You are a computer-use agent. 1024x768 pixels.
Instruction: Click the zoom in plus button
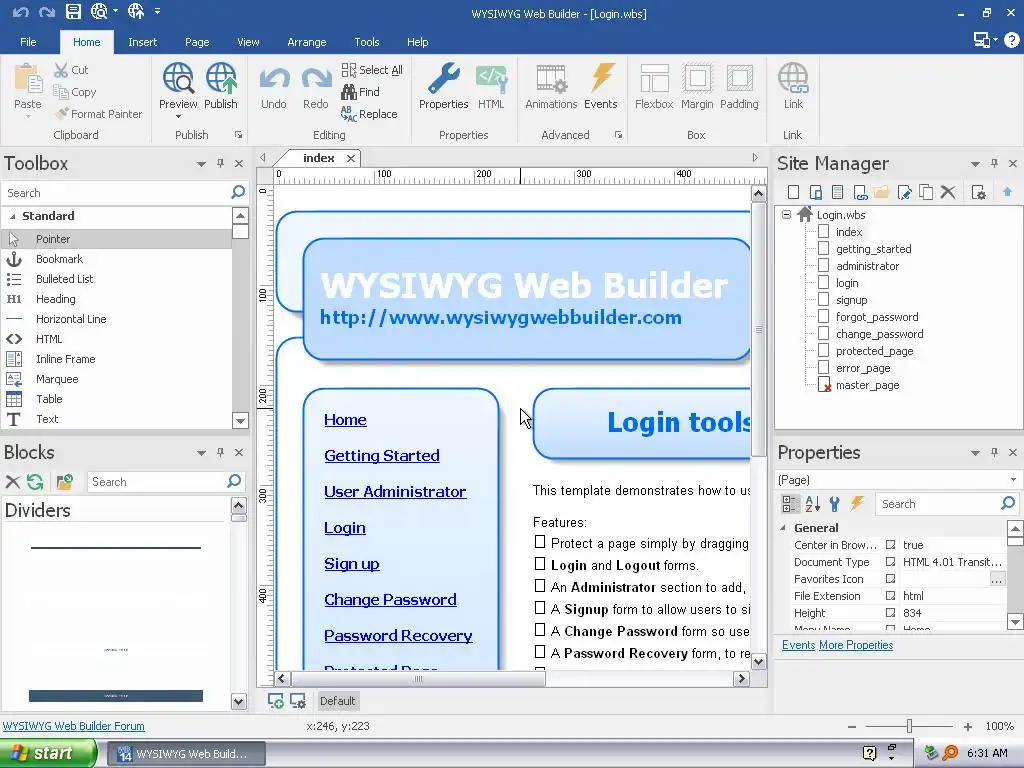[x=967, y=726]
